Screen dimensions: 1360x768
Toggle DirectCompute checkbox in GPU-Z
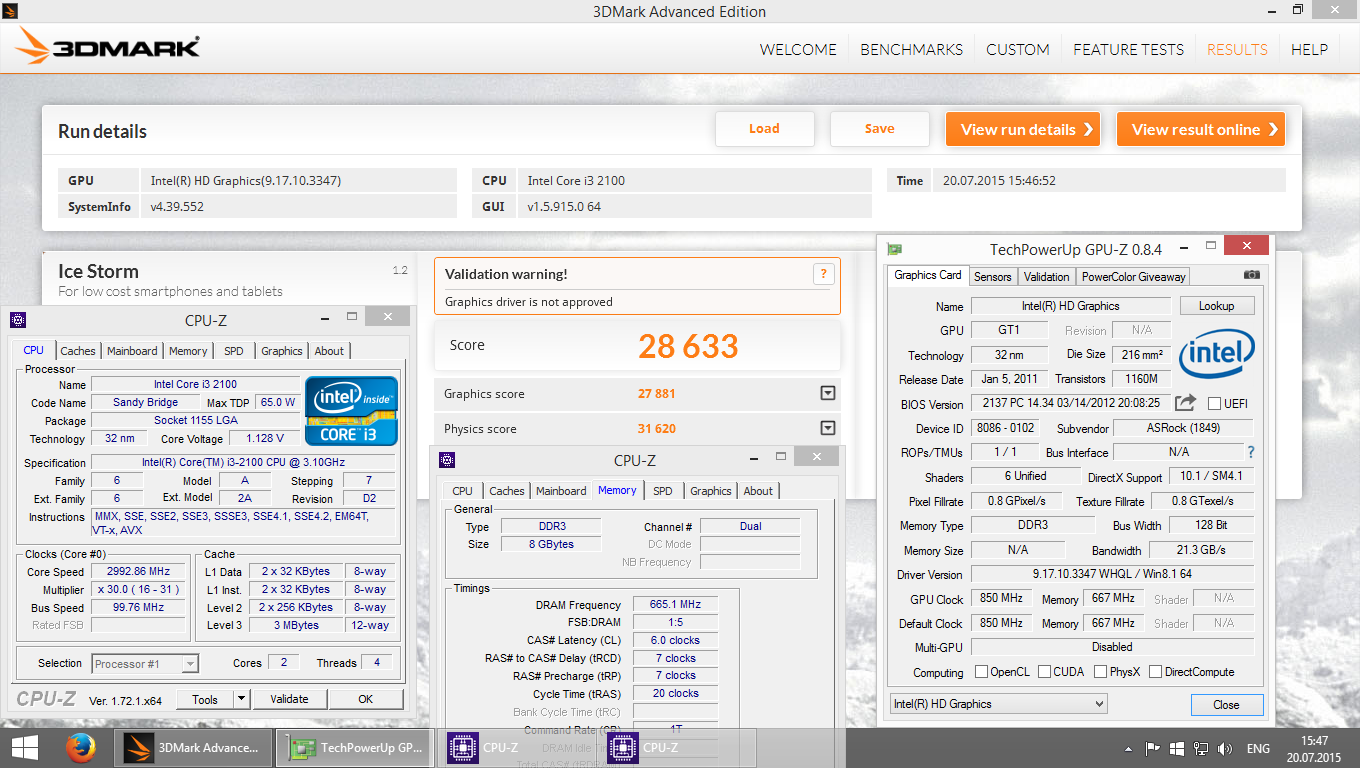[1155, 672]
